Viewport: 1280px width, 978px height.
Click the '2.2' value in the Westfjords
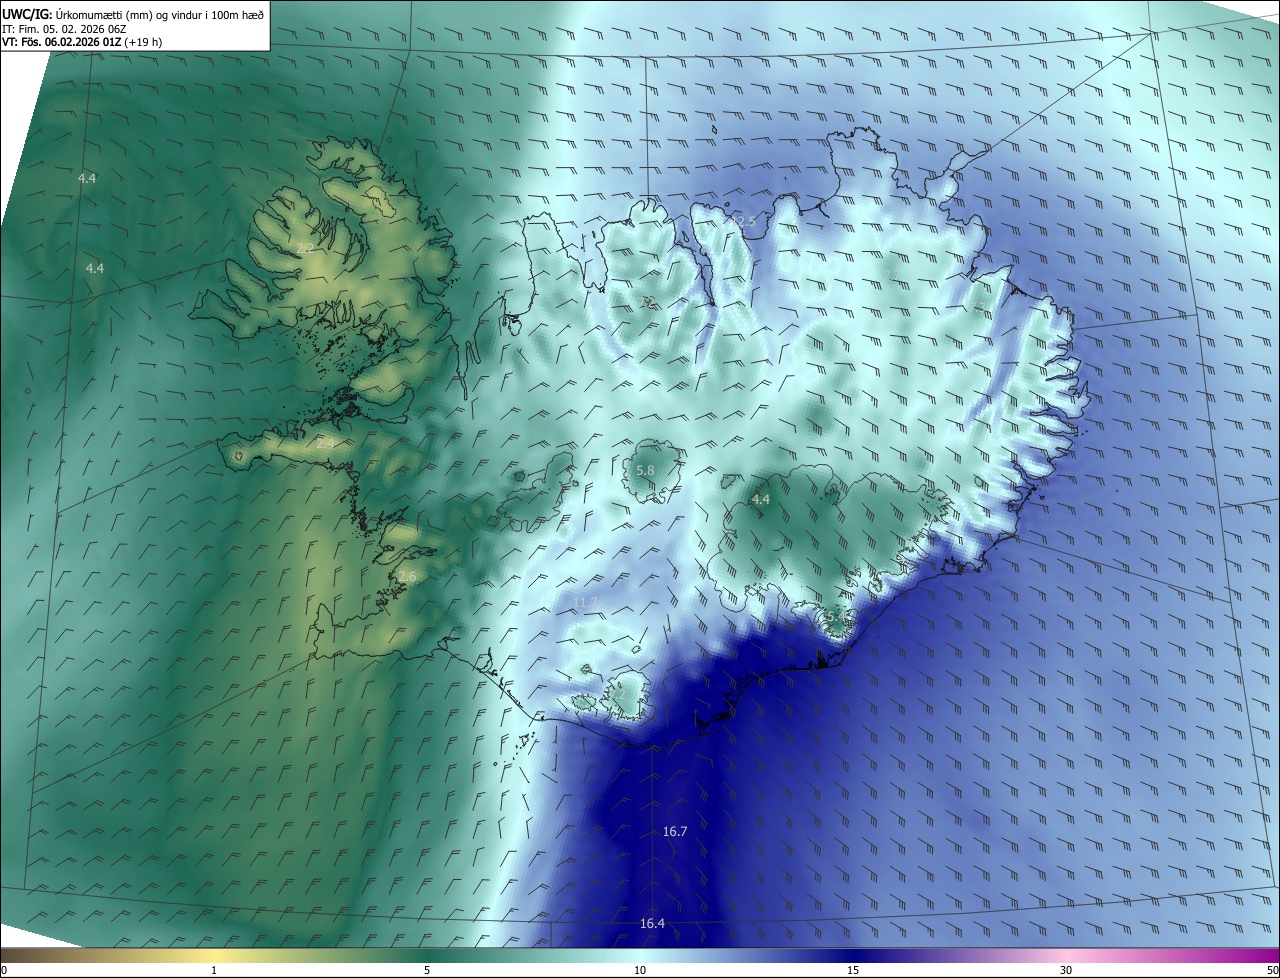(x=306, y=247)
